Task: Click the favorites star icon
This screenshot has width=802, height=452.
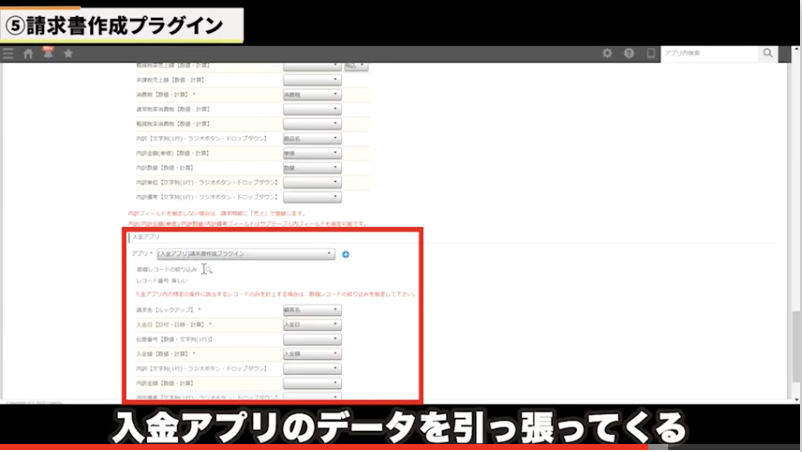Action: coord(67,53)
